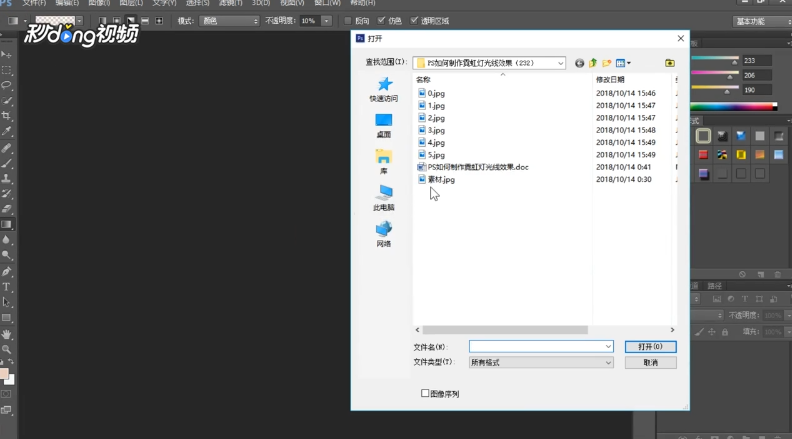Screen dimensions: 792x439
Task: Open the opacity 10% slider arrow
Action: [x=326, y=21]
